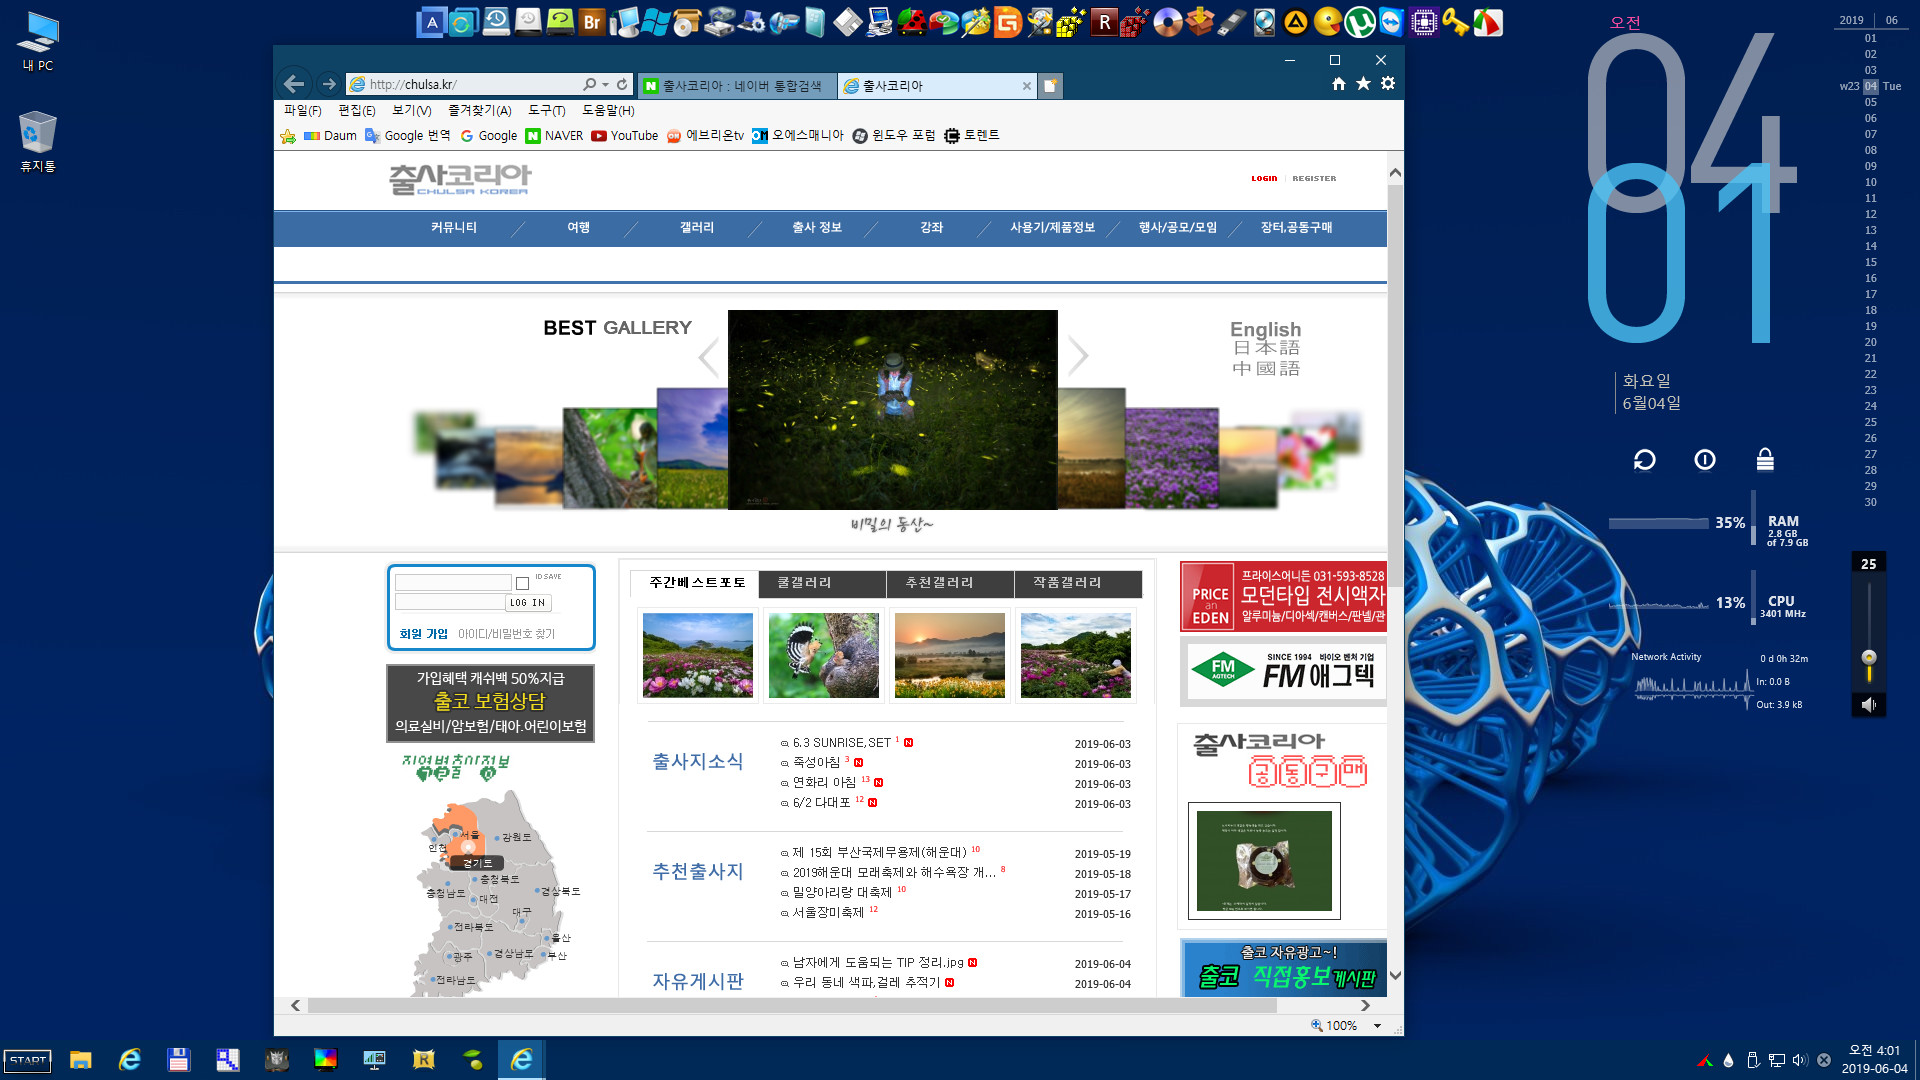Open the 커뮤니티 navigation link
Image resolution: width=1920 pixels, height=1080 pixels.
[453, 228]
